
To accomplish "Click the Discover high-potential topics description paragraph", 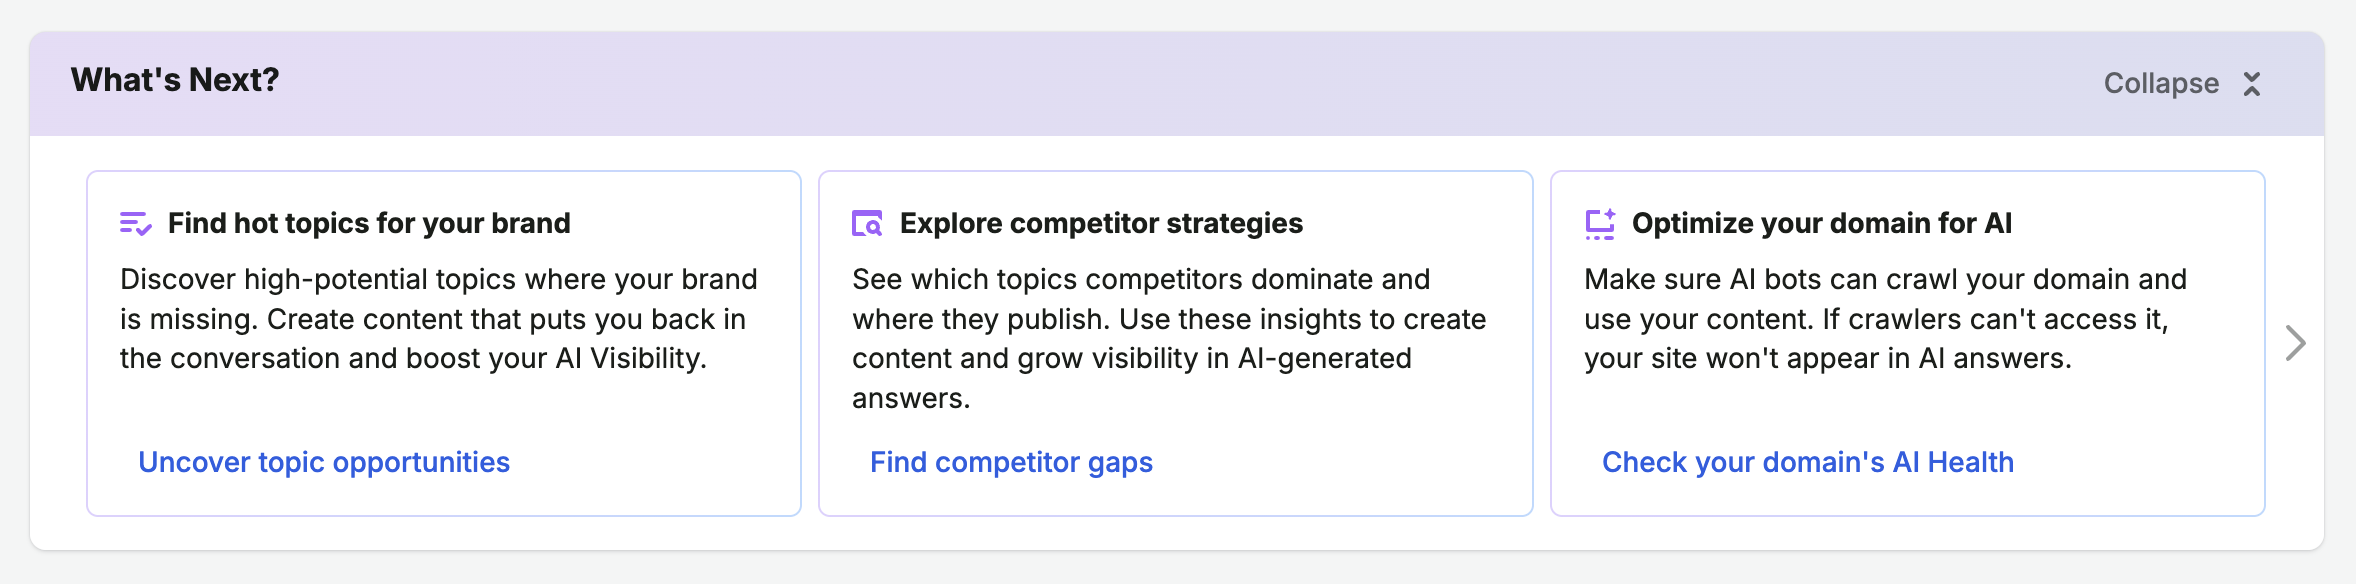I will point(439,319).
